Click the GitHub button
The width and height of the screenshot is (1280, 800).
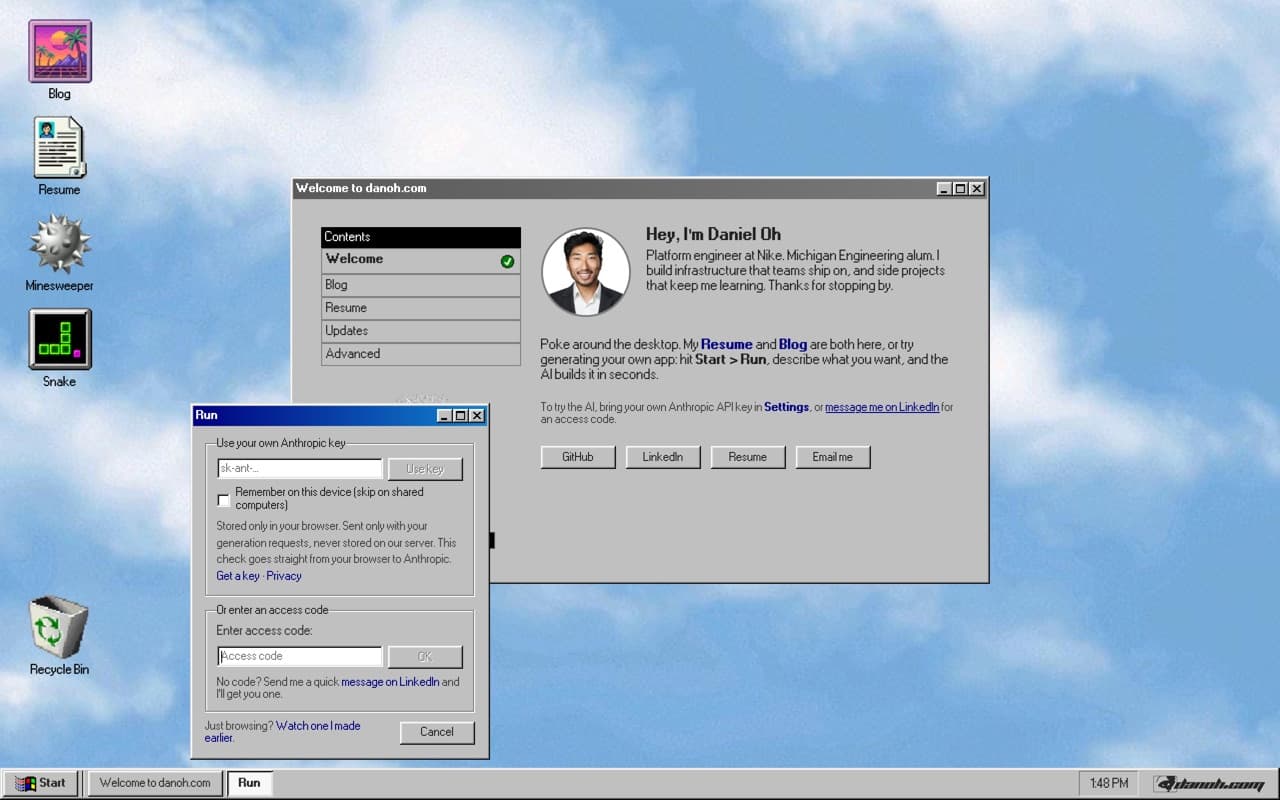pyautogui.click(x=578, y=457)
